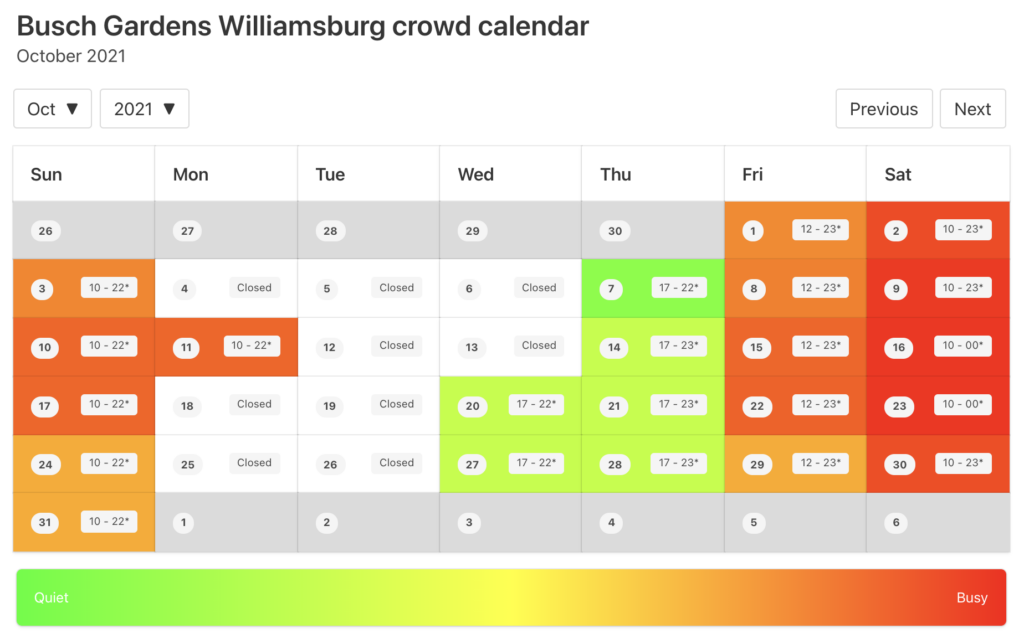Click the Wed column header
Image resolution: width=1024 pixels, height=639 pixels.
[475, 174]
